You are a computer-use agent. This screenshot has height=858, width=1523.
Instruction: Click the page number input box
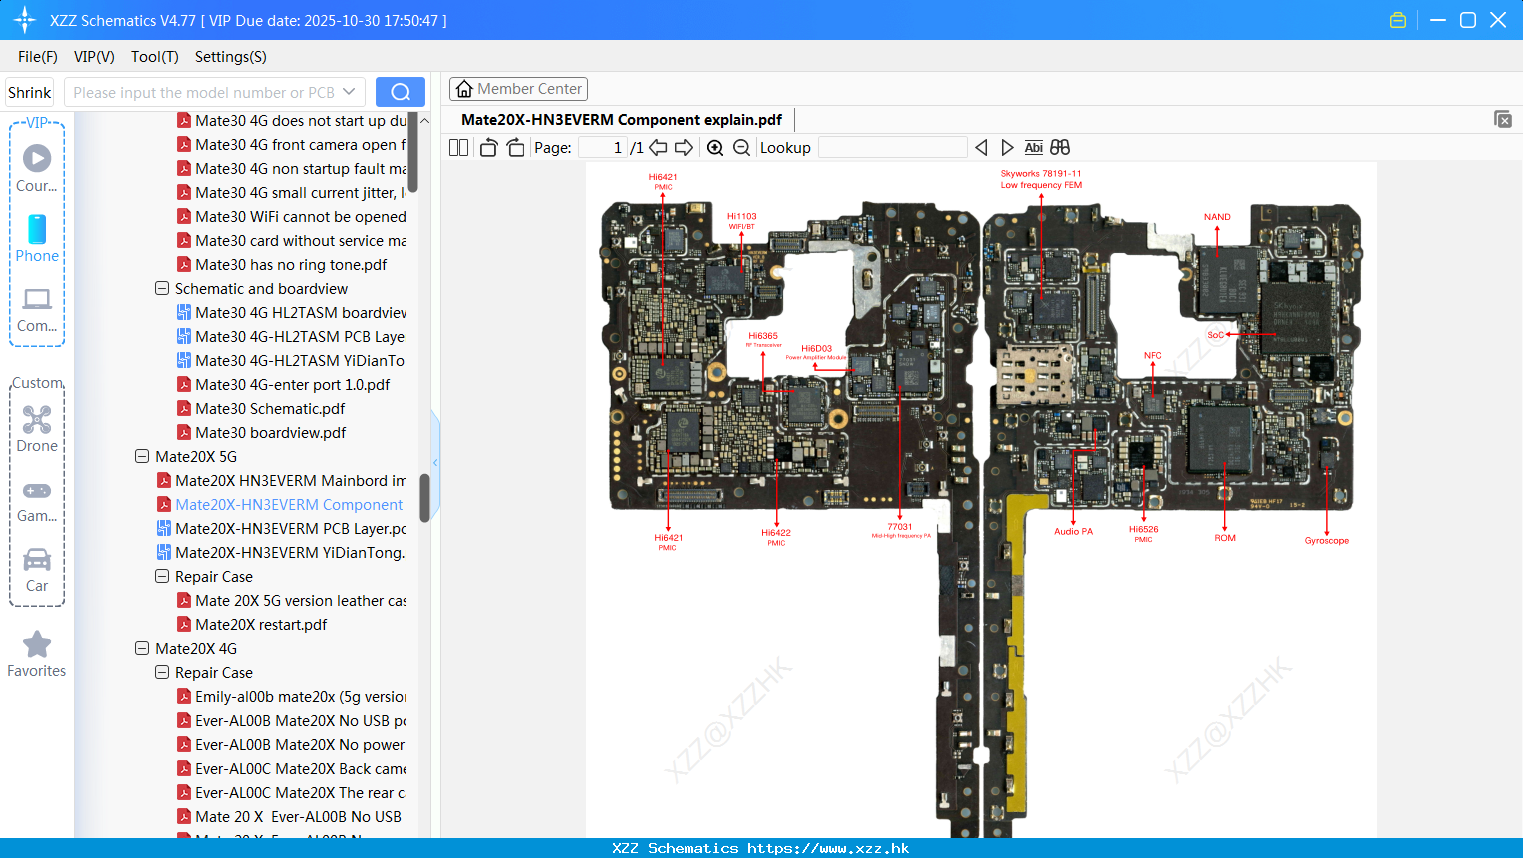pos(603,148)
